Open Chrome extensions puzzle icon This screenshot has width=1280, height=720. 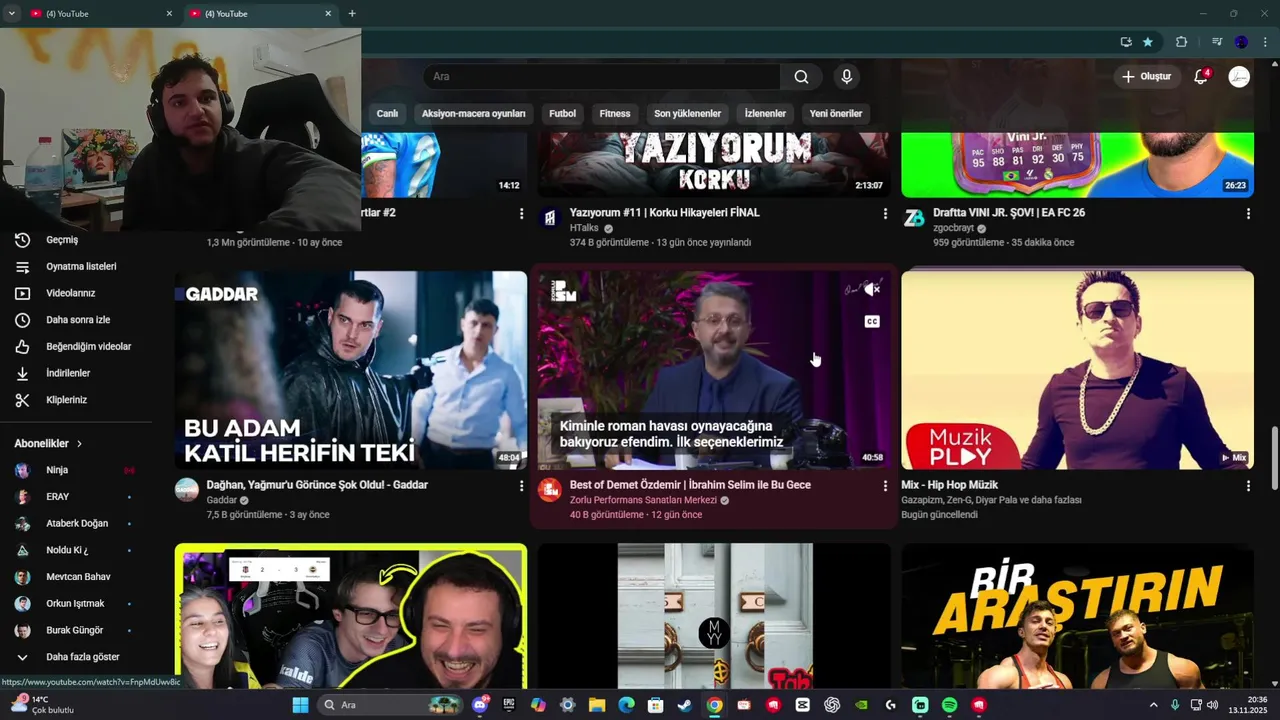click(1181, 42)
